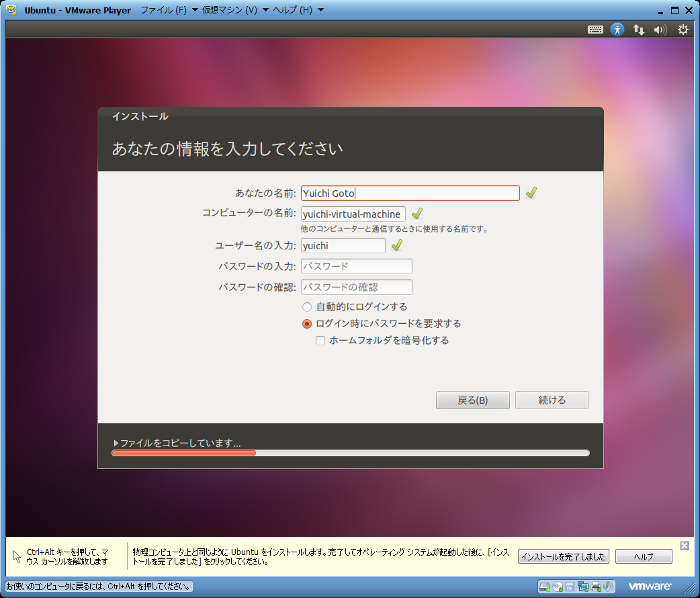Click the ヘルプ button in hint bar
Screen dimensions: 700x598
644,556
